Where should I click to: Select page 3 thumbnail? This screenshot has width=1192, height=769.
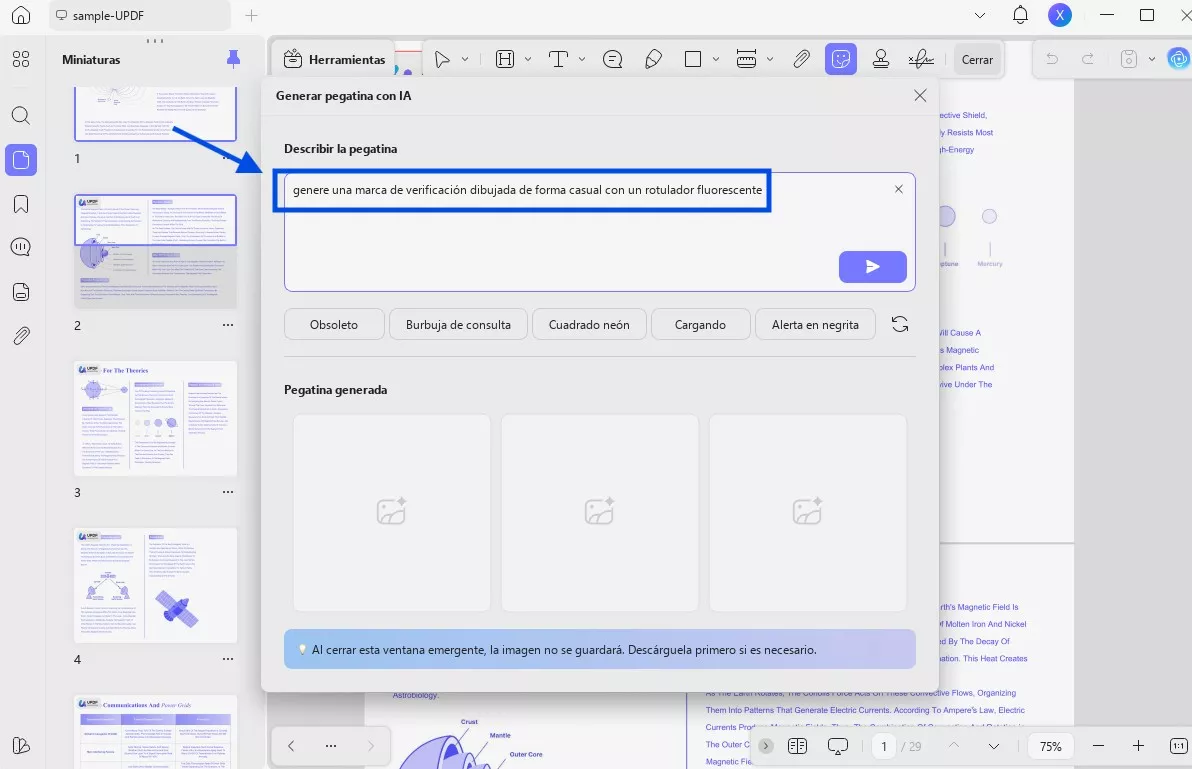[155, 419]
